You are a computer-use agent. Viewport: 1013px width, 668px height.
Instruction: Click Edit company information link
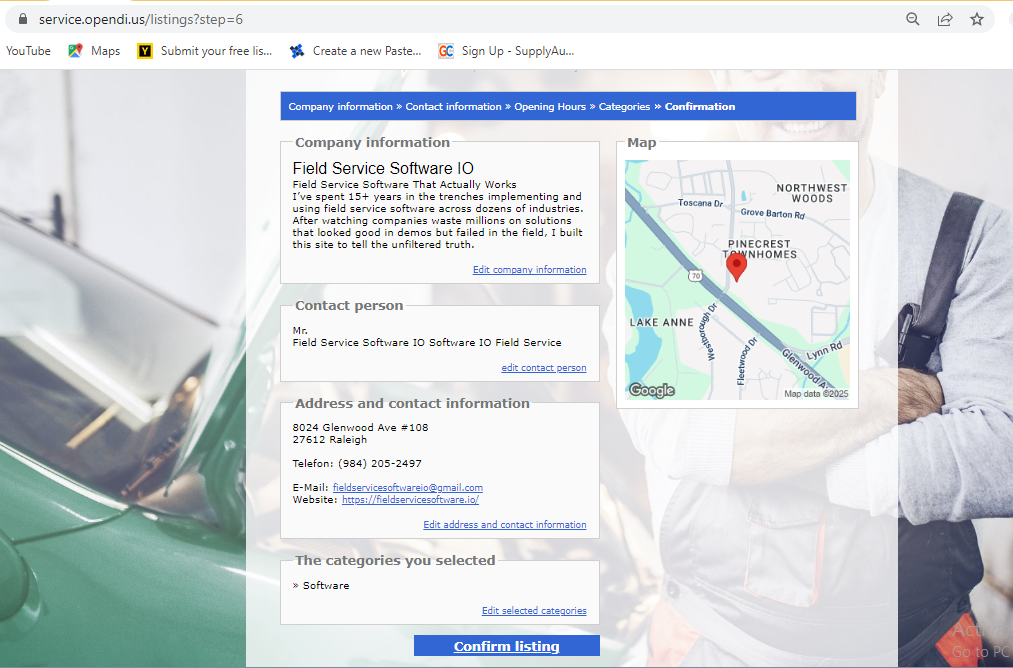(530, 269)
